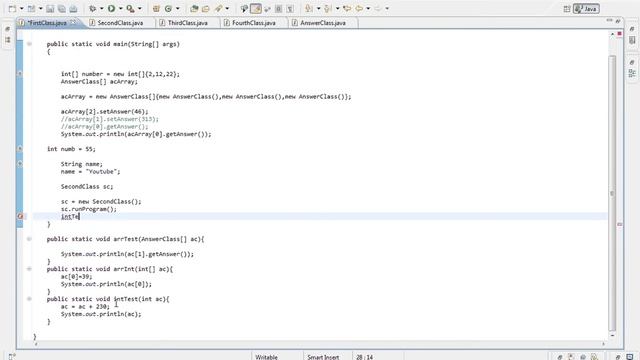Viewport: 640px width, 360px height.
Task: Click the New Java Class icon
Action: click(x=168, y=9)
